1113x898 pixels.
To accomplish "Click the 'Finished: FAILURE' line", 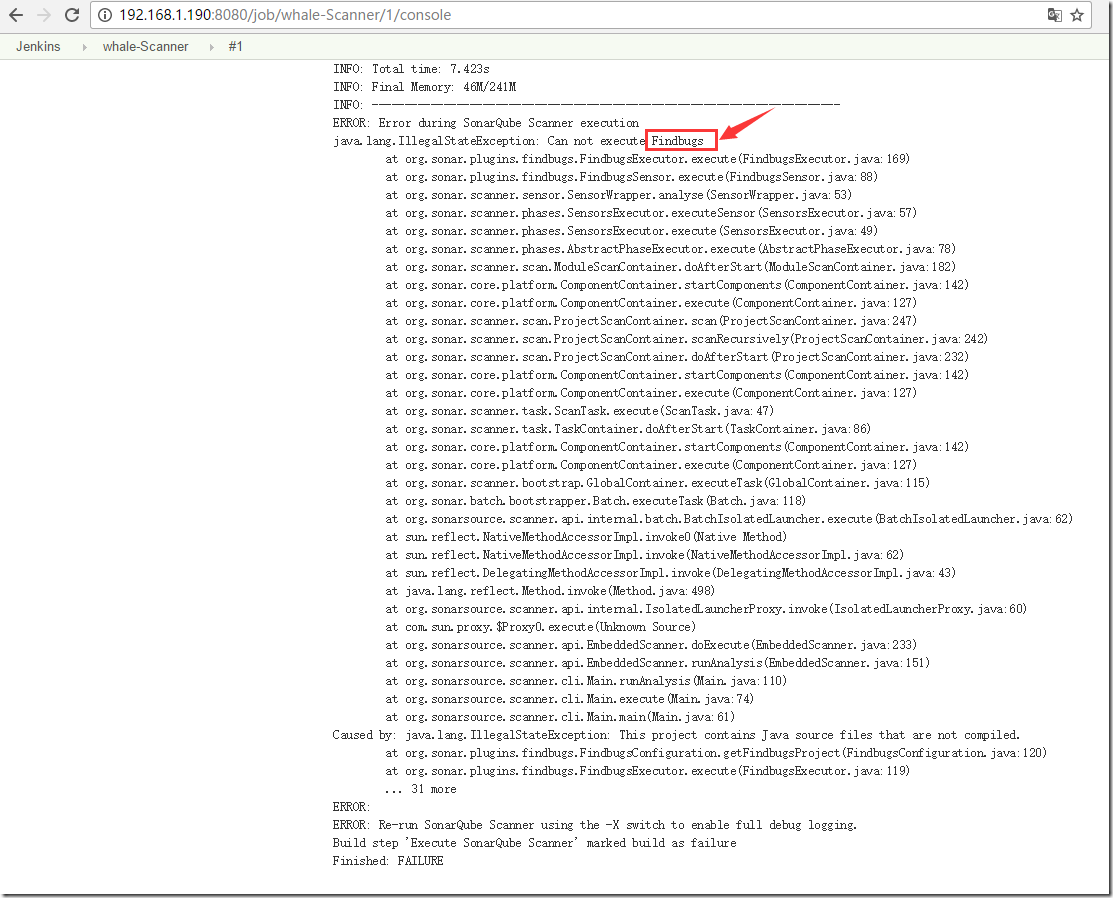I will pos(388,861).
